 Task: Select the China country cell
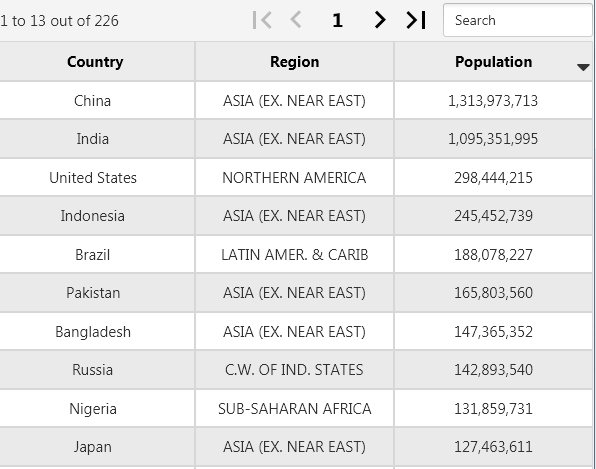[x=92, y=101]
